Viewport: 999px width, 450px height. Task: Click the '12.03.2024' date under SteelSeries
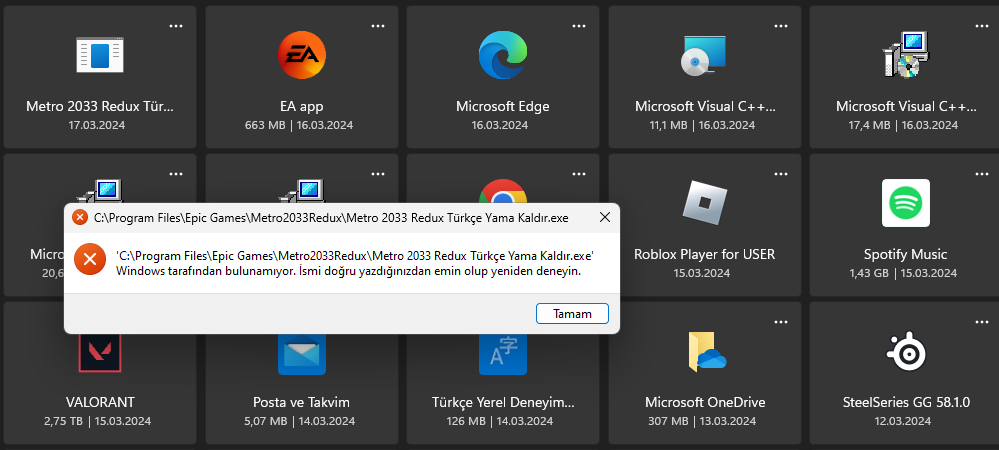click(903, 421)
